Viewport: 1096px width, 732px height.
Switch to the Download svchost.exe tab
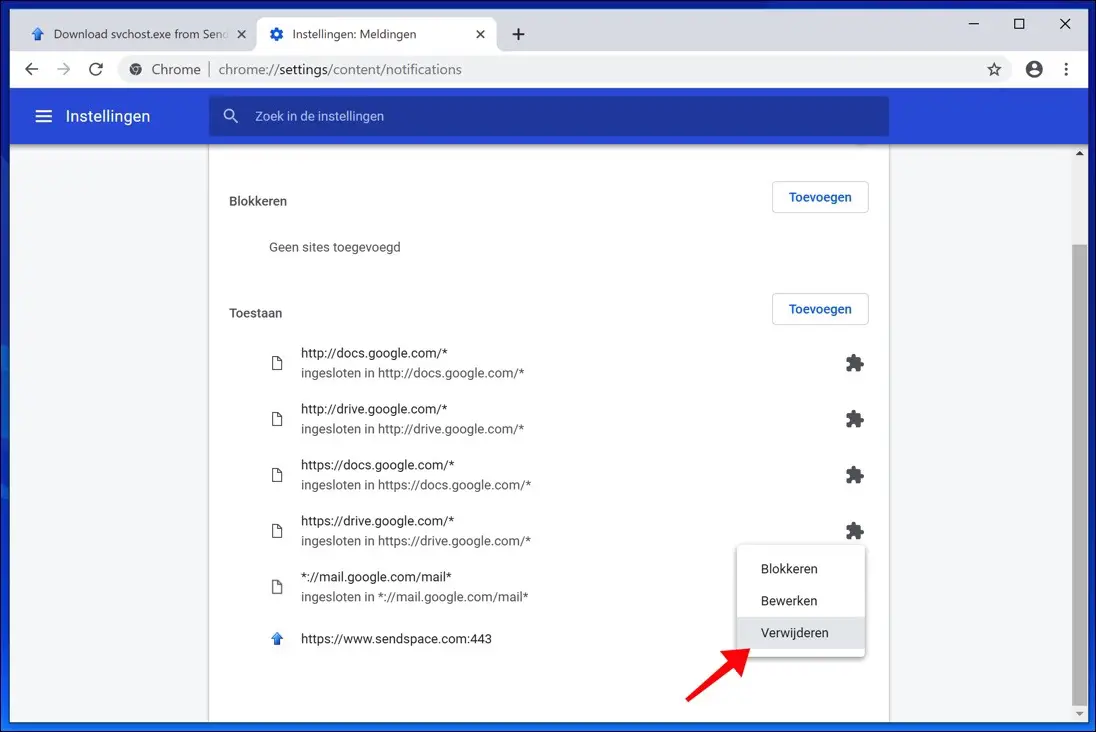pos(134,34)
